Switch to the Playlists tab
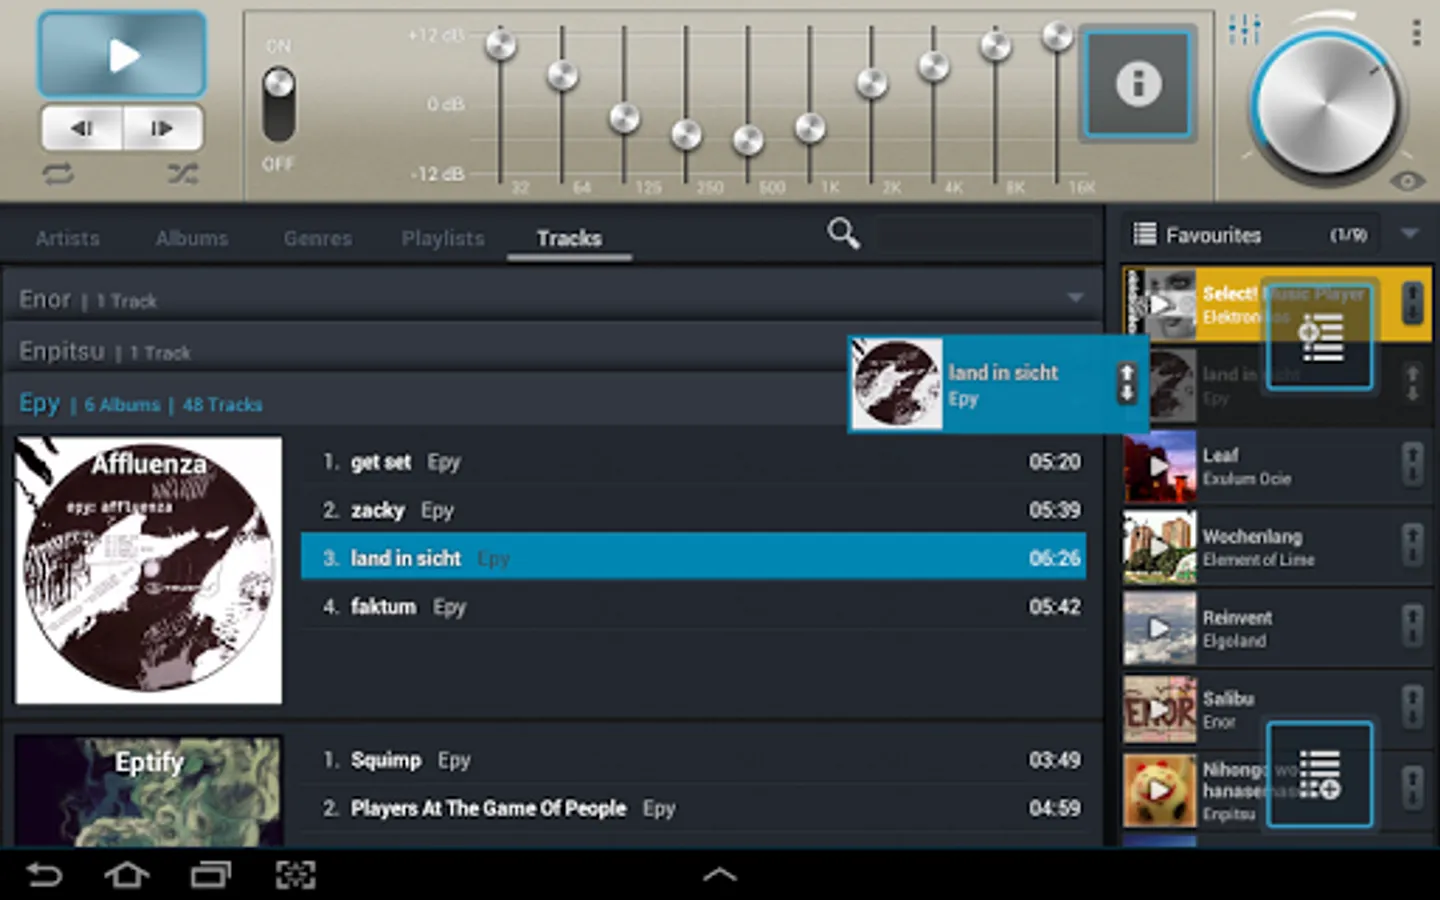The height and width of the screenshot is (900, 1440). (x=443, y=238)
